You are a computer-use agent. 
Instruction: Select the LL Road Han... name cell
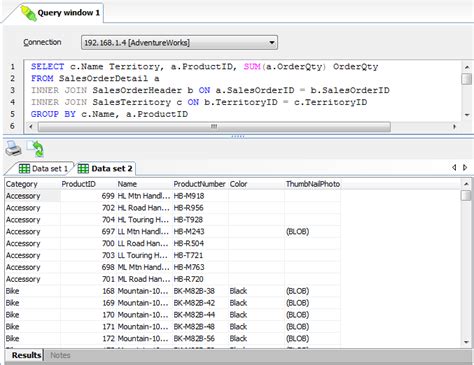tap(144, 244)
